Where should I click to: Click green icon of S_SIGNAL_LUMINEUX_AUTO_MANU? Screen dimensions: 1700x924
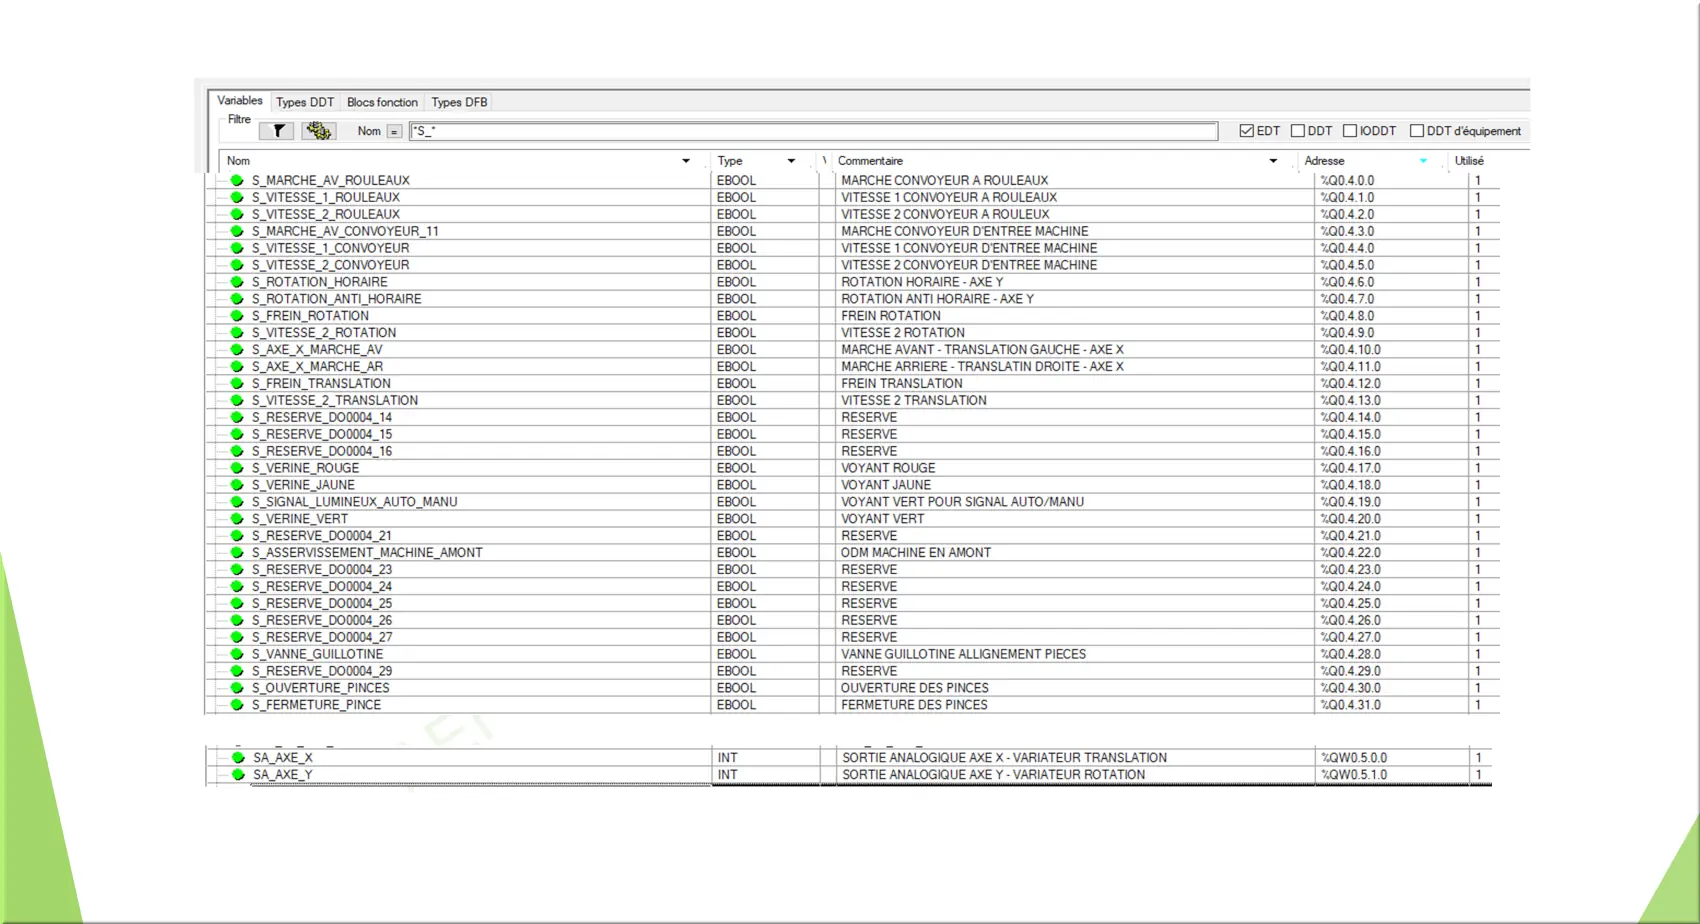[237, 503]
